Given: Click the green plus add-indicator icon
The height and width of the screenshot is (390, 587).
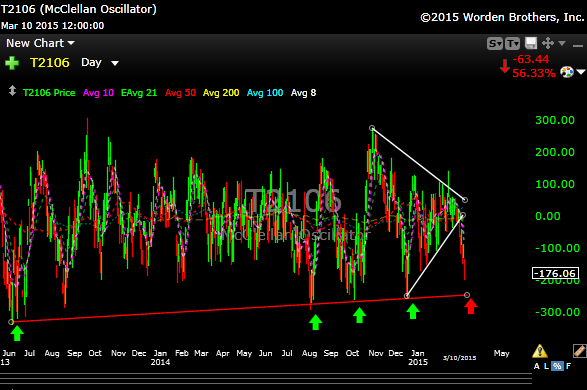Looking at the screenshot, I should 12,63.
